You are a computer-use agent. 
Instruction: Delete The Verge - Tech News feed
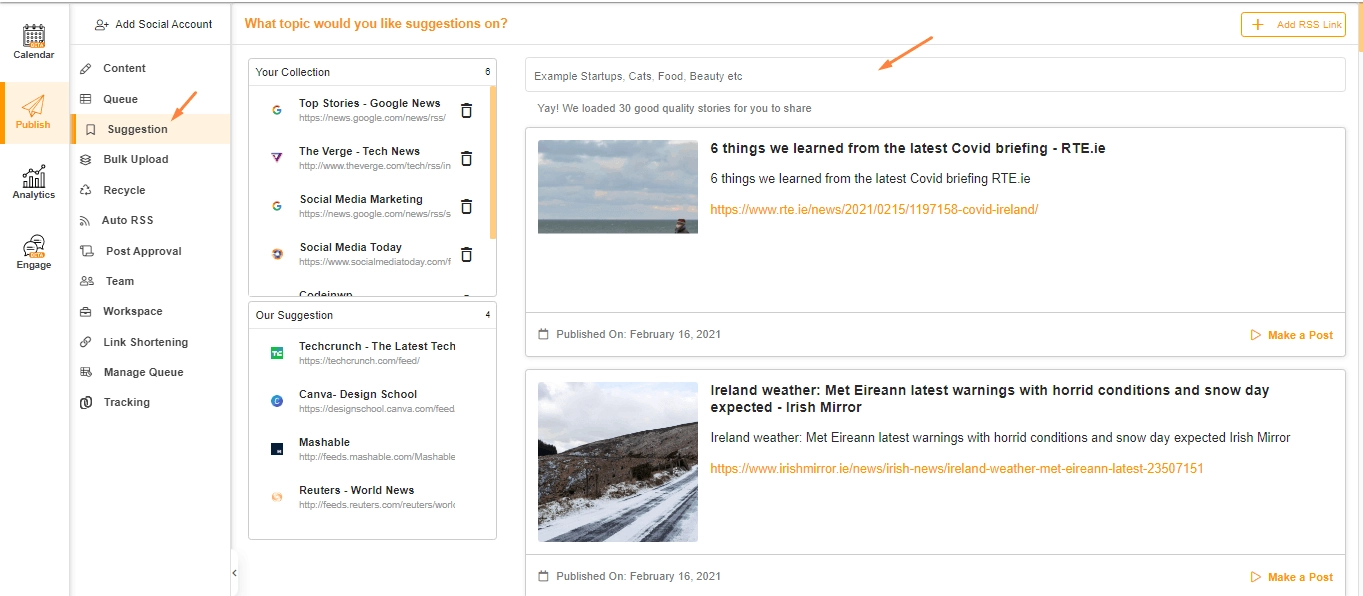point(466,159)
